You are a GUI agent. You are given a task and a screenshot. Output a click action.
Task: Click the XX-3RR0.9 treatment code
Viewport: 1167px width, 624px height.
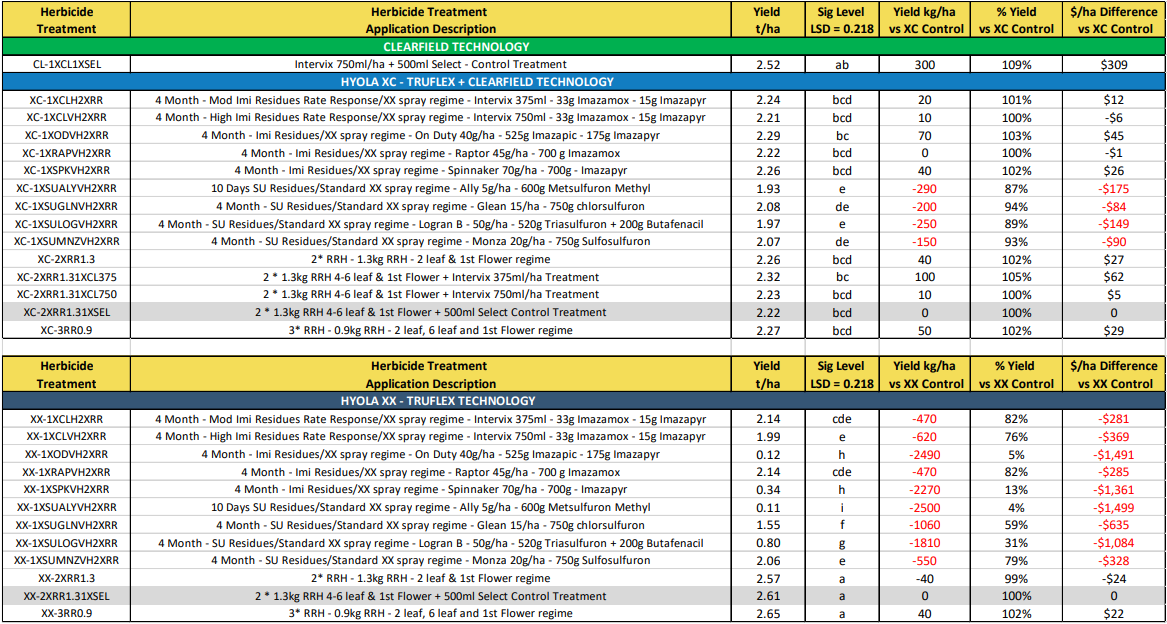(66, 614)
